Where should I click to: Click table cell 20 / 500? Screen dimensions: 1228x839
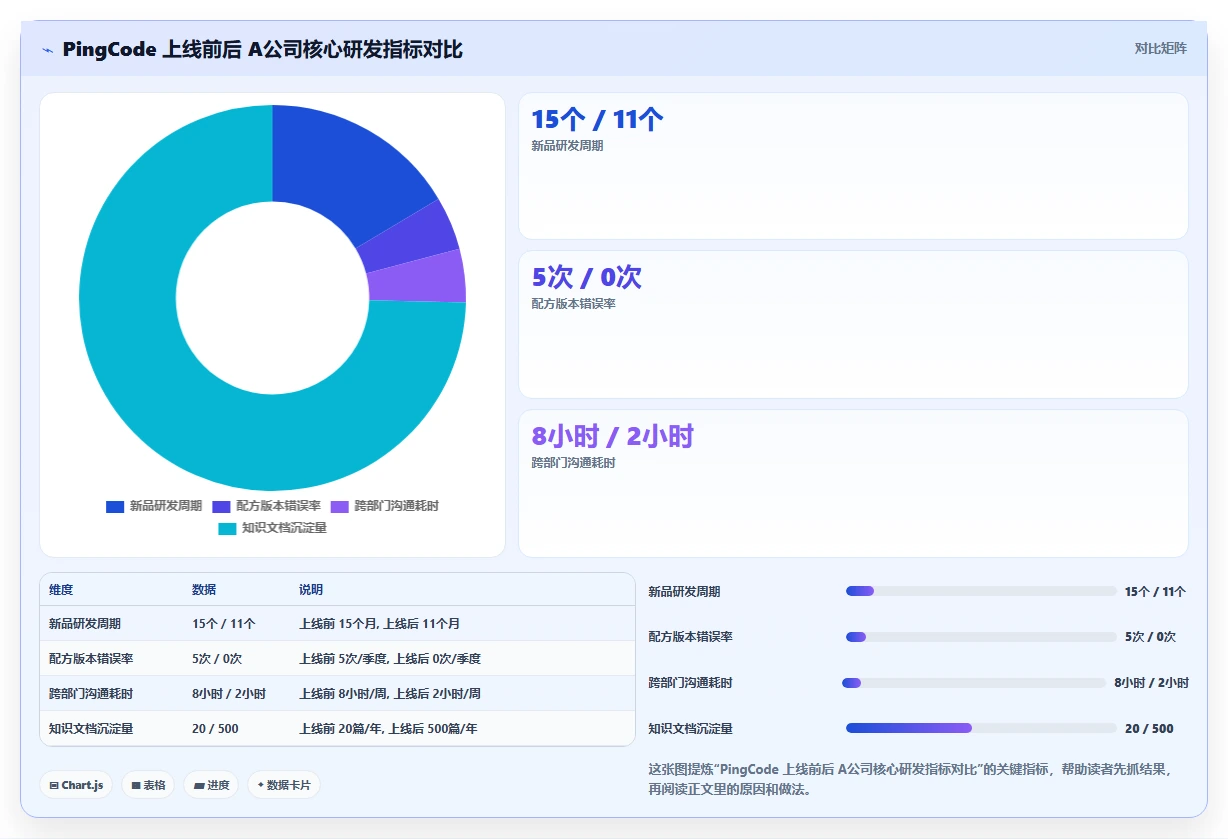pyautogui.click(x=215, y=729)
